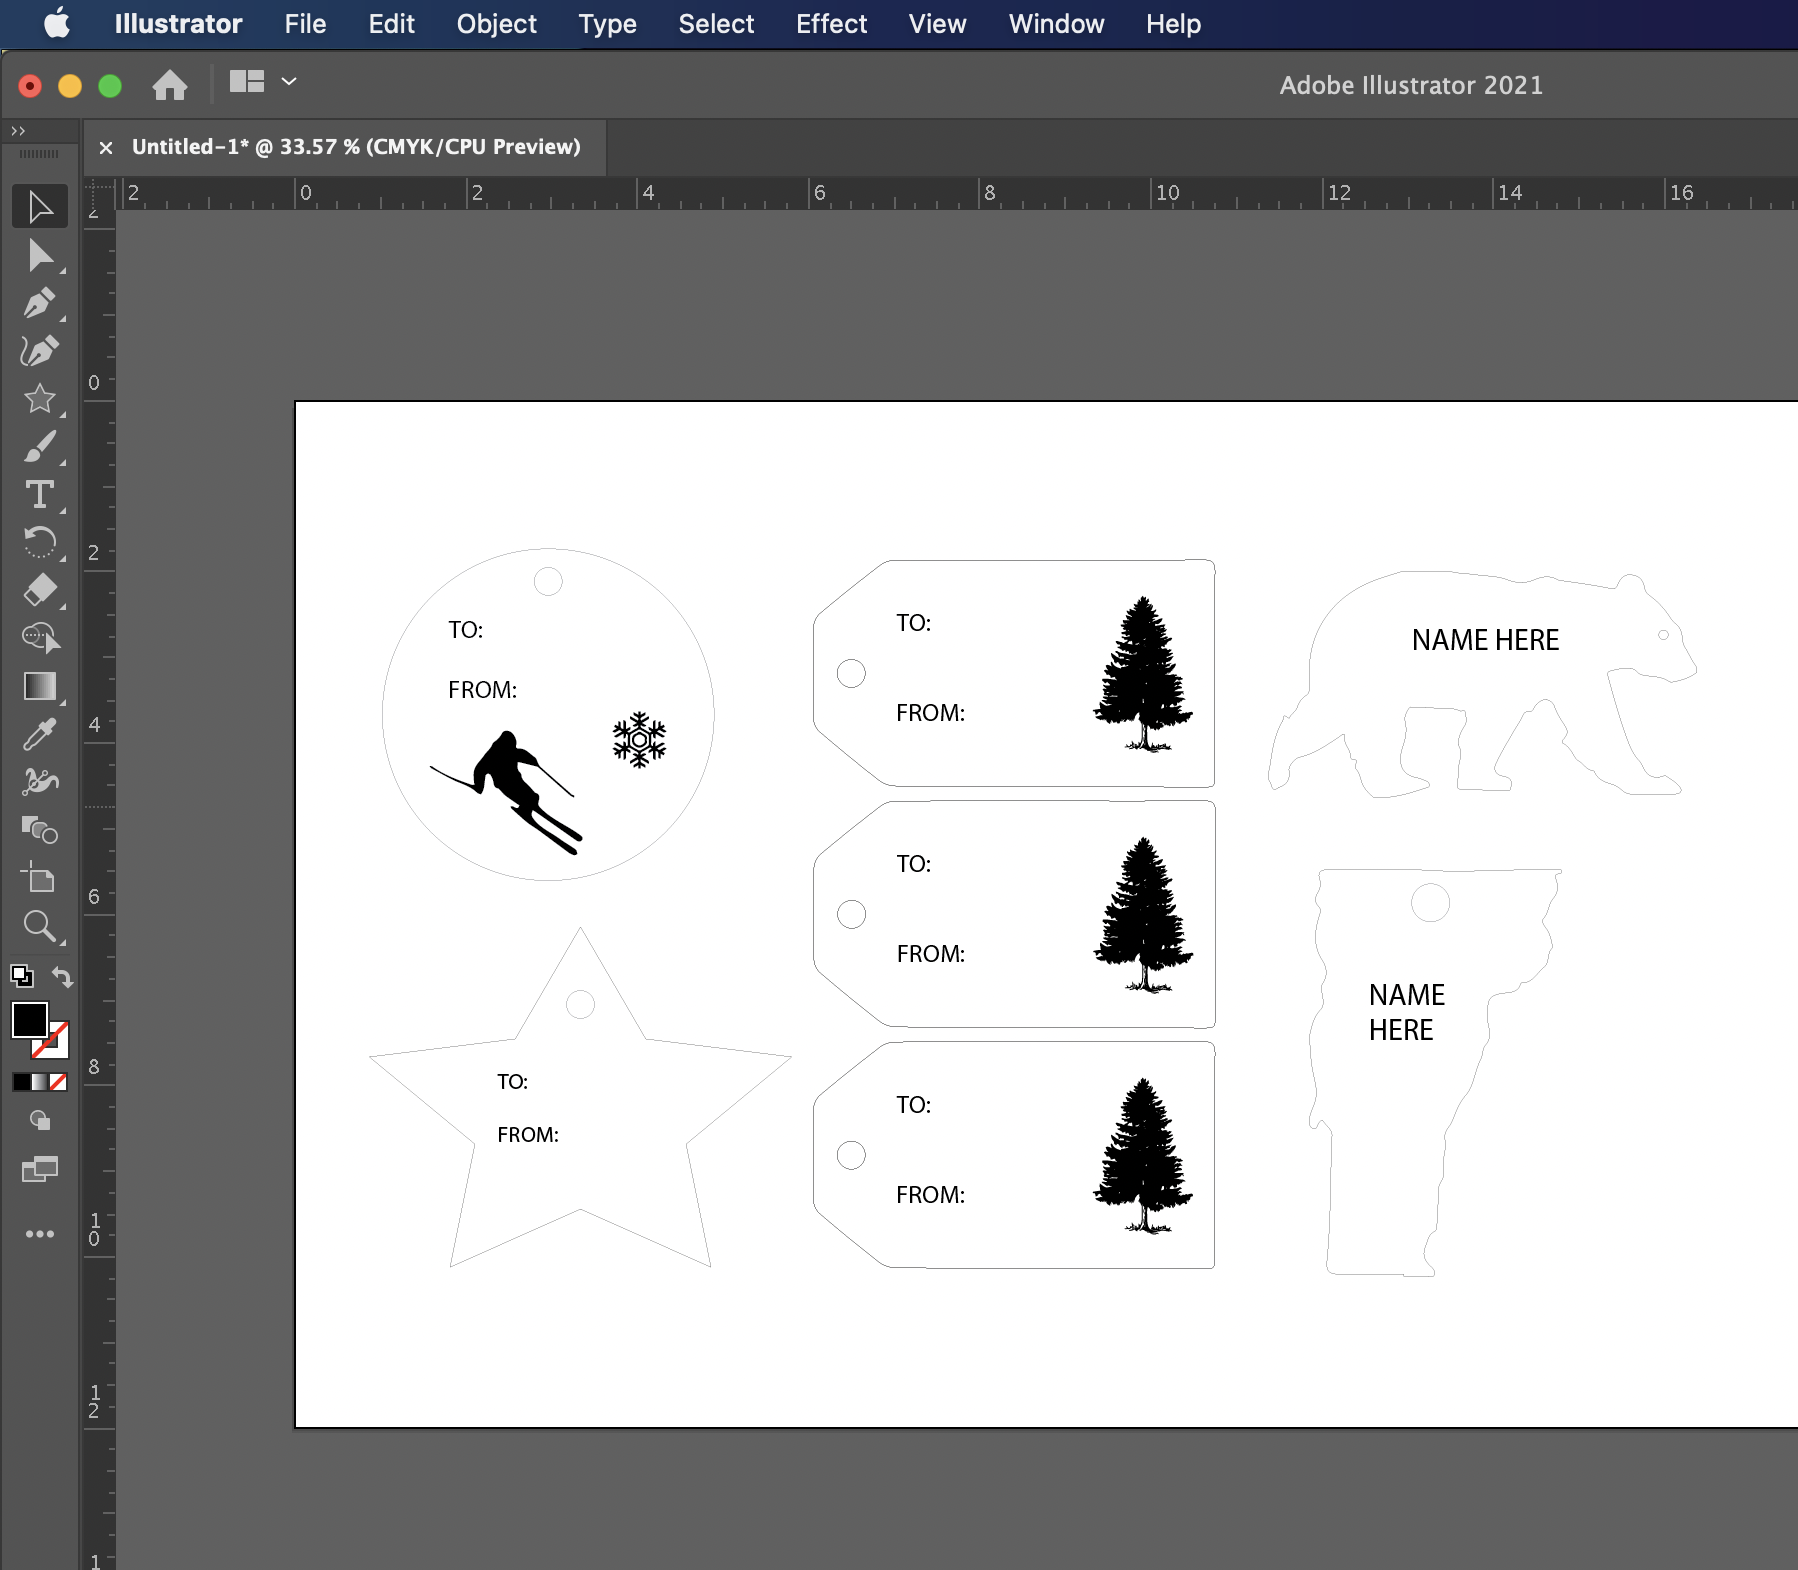Image resolution: width=1798 pixels, height=1570 pixels.
Task: Swap fill and stroke colors
Action: point(63,977)
